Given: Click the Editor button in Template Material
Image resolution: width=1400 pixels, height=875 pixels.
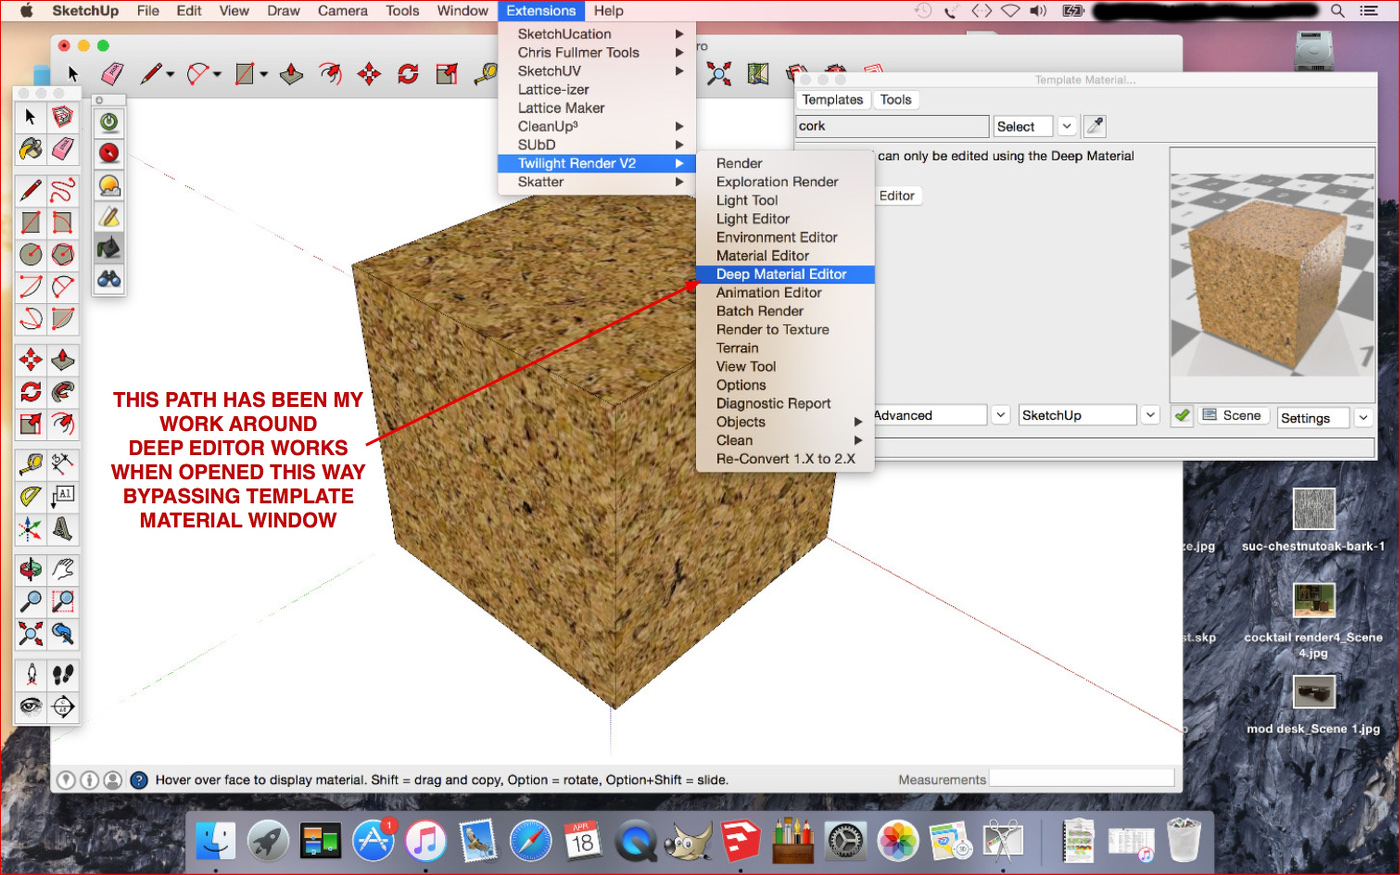Looking at the screenshot, I should click(x=897, y=196).
